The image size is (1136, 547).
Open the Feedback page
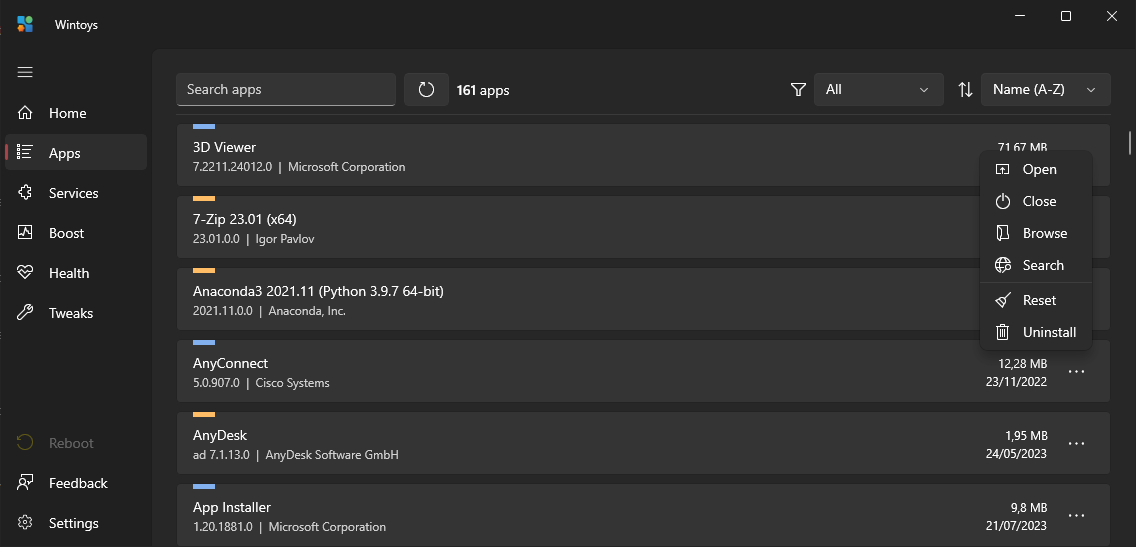(76, 483)
